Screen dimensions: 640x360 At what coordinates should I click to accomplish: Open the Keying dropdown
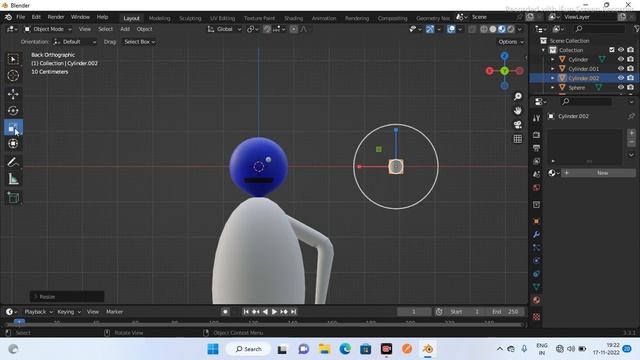69,311
